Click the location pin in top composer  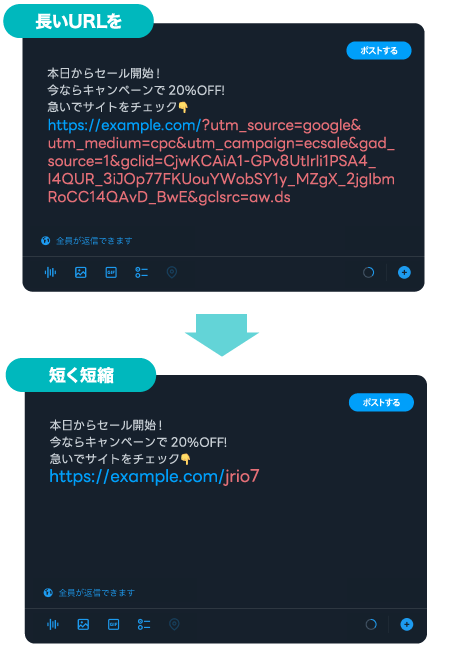172,272
